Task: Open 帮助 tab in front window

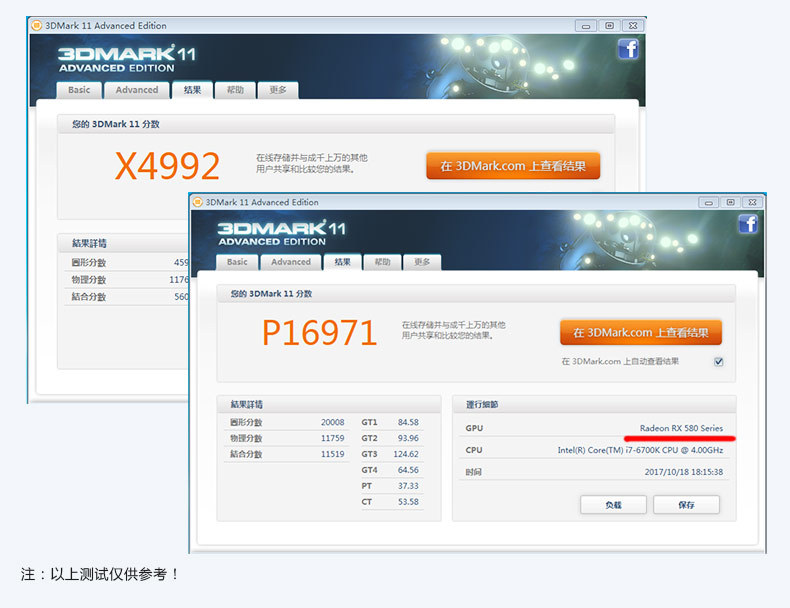Action: click(382, 262)
